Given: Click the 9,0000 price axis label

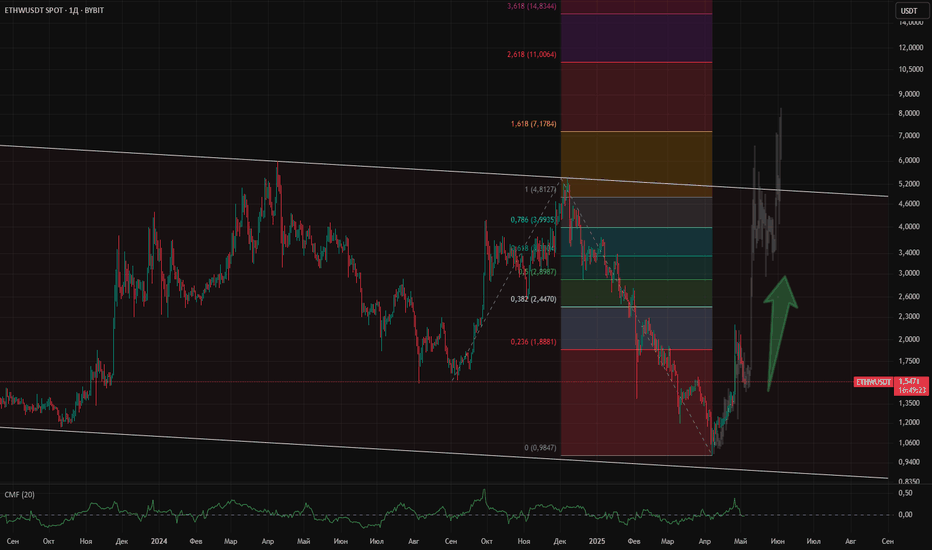Looking at the screenshot, I should click(x=909, y=94).
